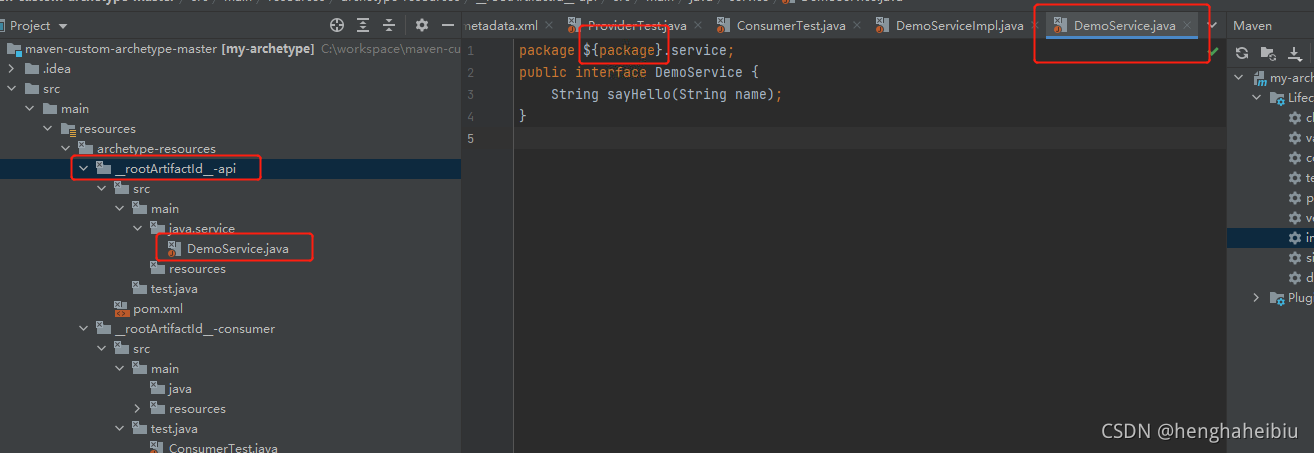The image size is (1314, 453).
Task: Click the sayHello method name in editor
Action: [x=639, y=94]
